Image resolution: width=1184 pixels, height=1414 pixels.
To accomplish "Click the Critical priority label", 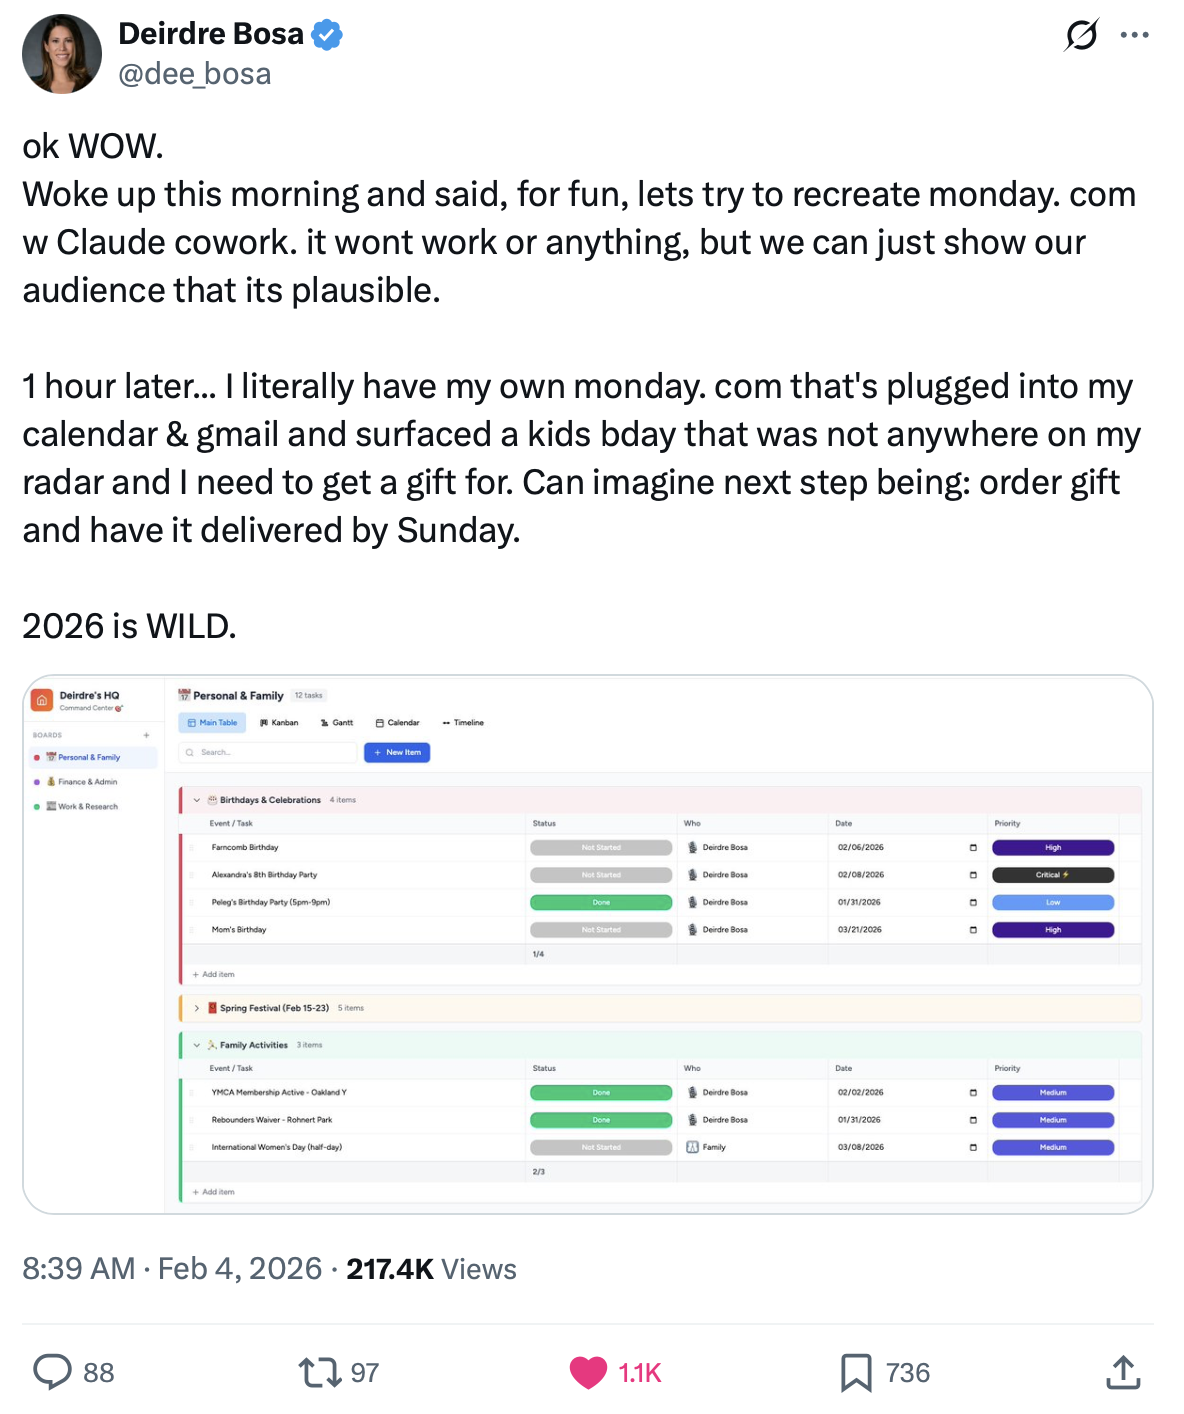I will coord(1052,875).
